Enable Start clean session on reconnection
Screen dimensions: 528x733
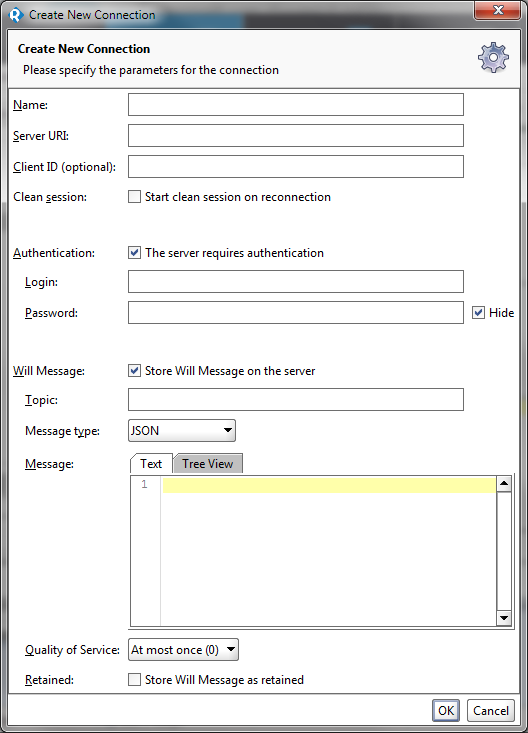click(134, 197)
